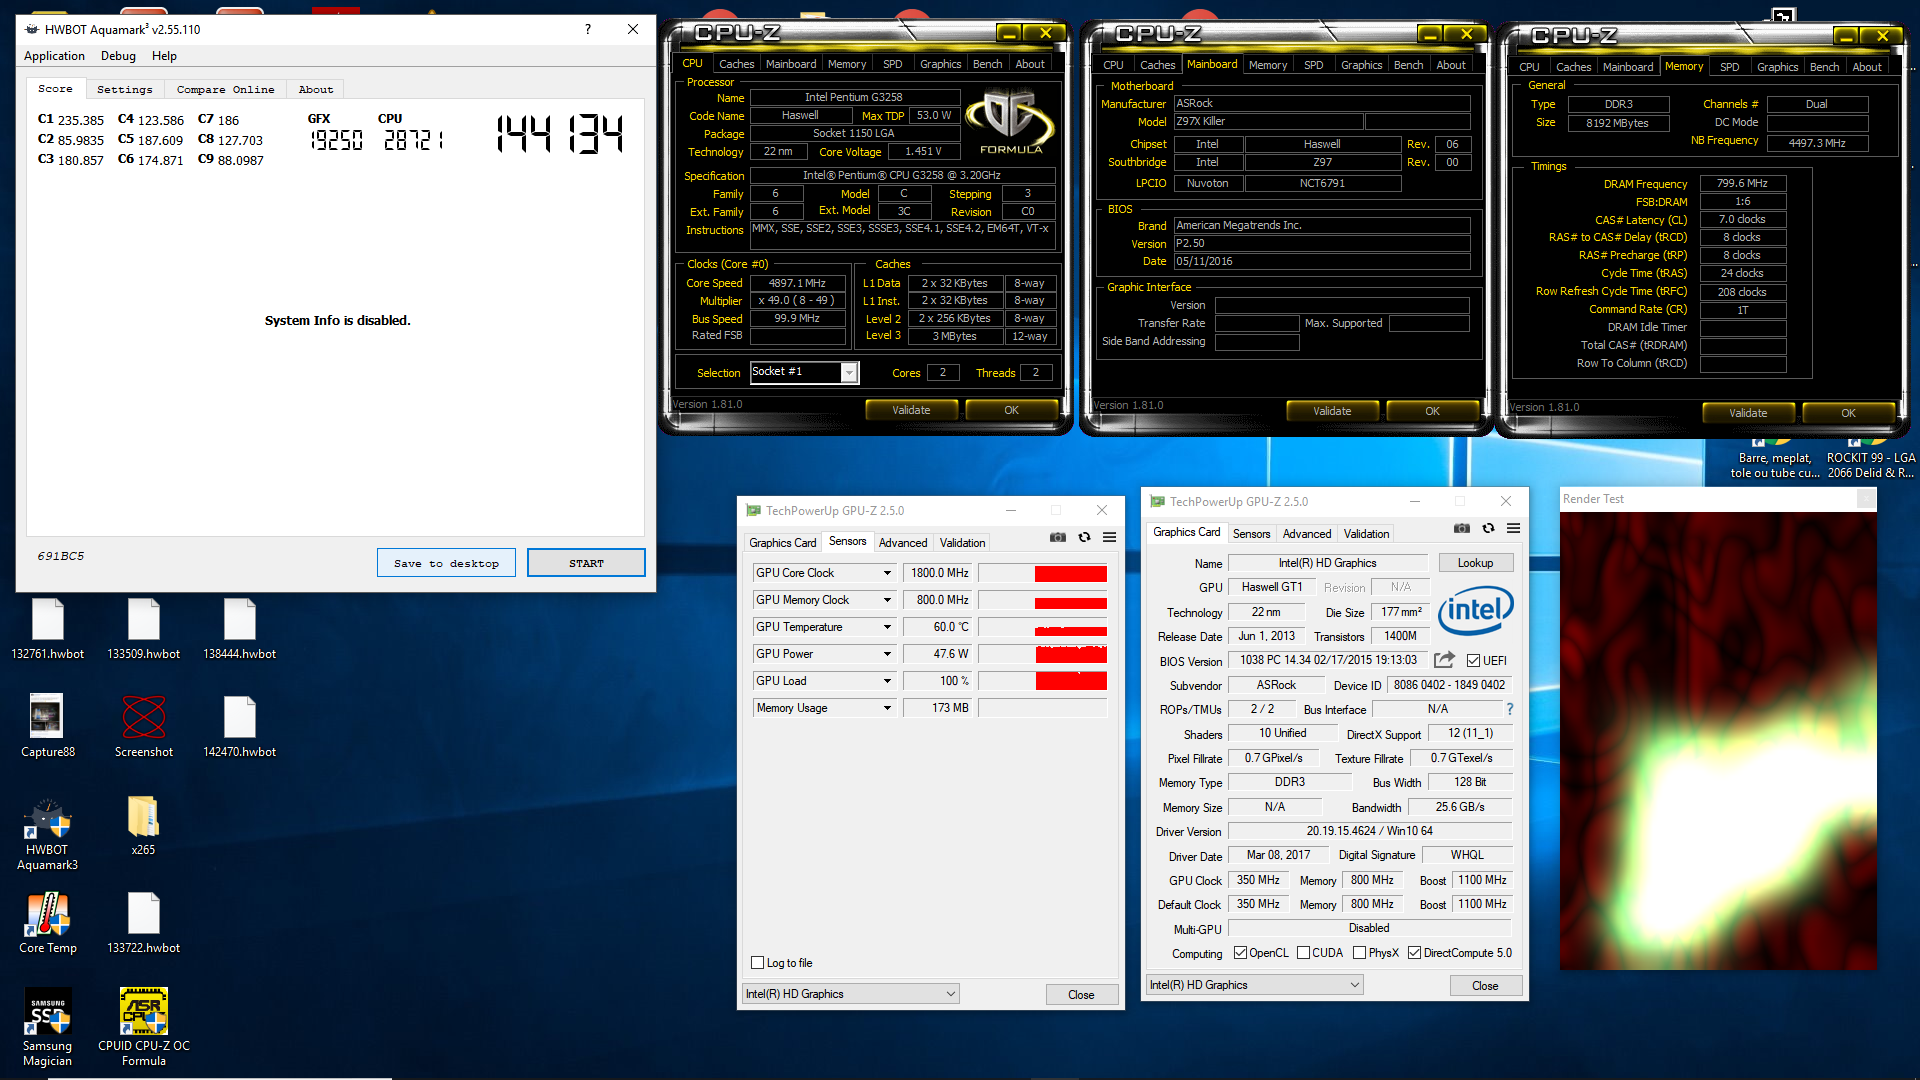Open the Debug menu in Aquamark

coord(118,56)
